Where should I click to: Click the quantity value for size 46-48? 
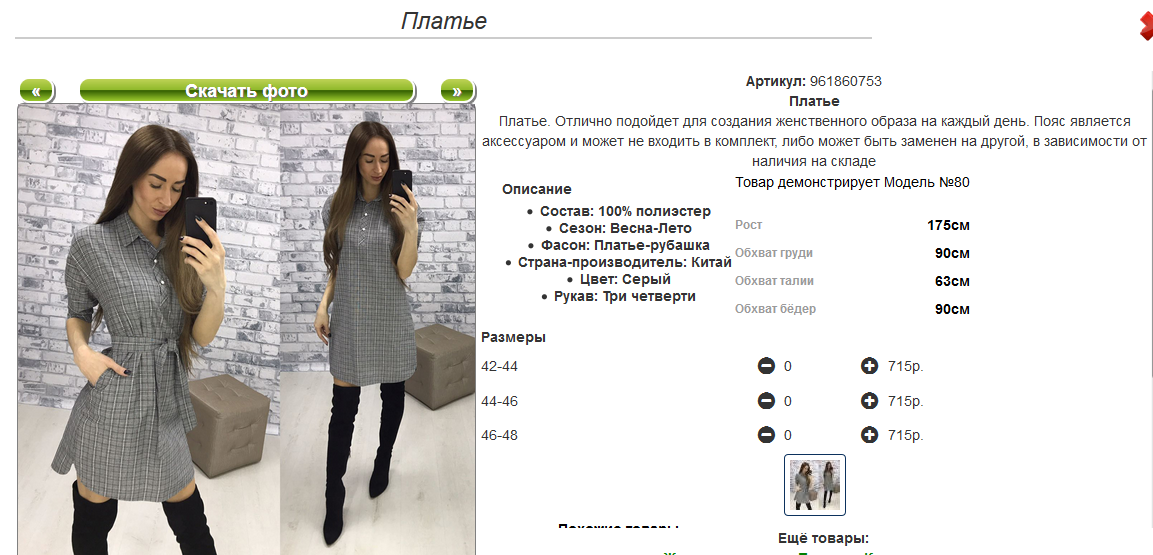pos(788,436)
